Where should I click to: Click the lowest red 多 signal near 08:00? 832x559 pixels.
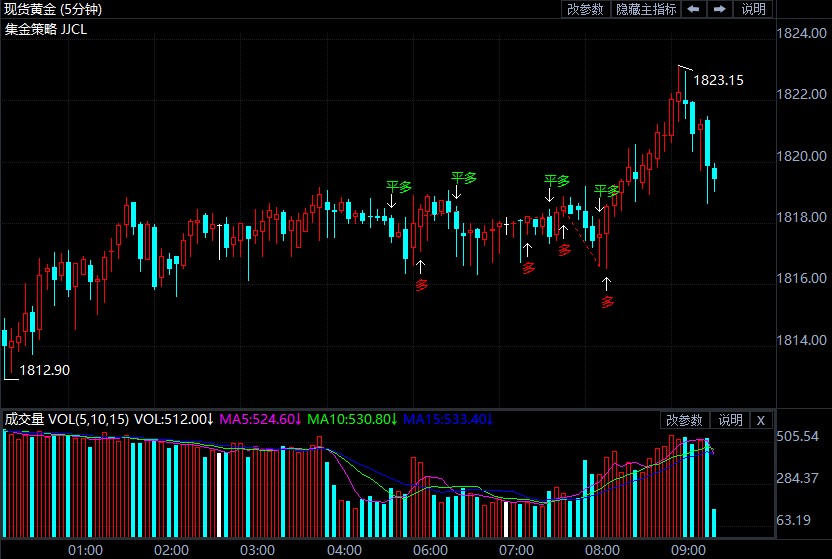pyautogui.click(x=607, y=302)
